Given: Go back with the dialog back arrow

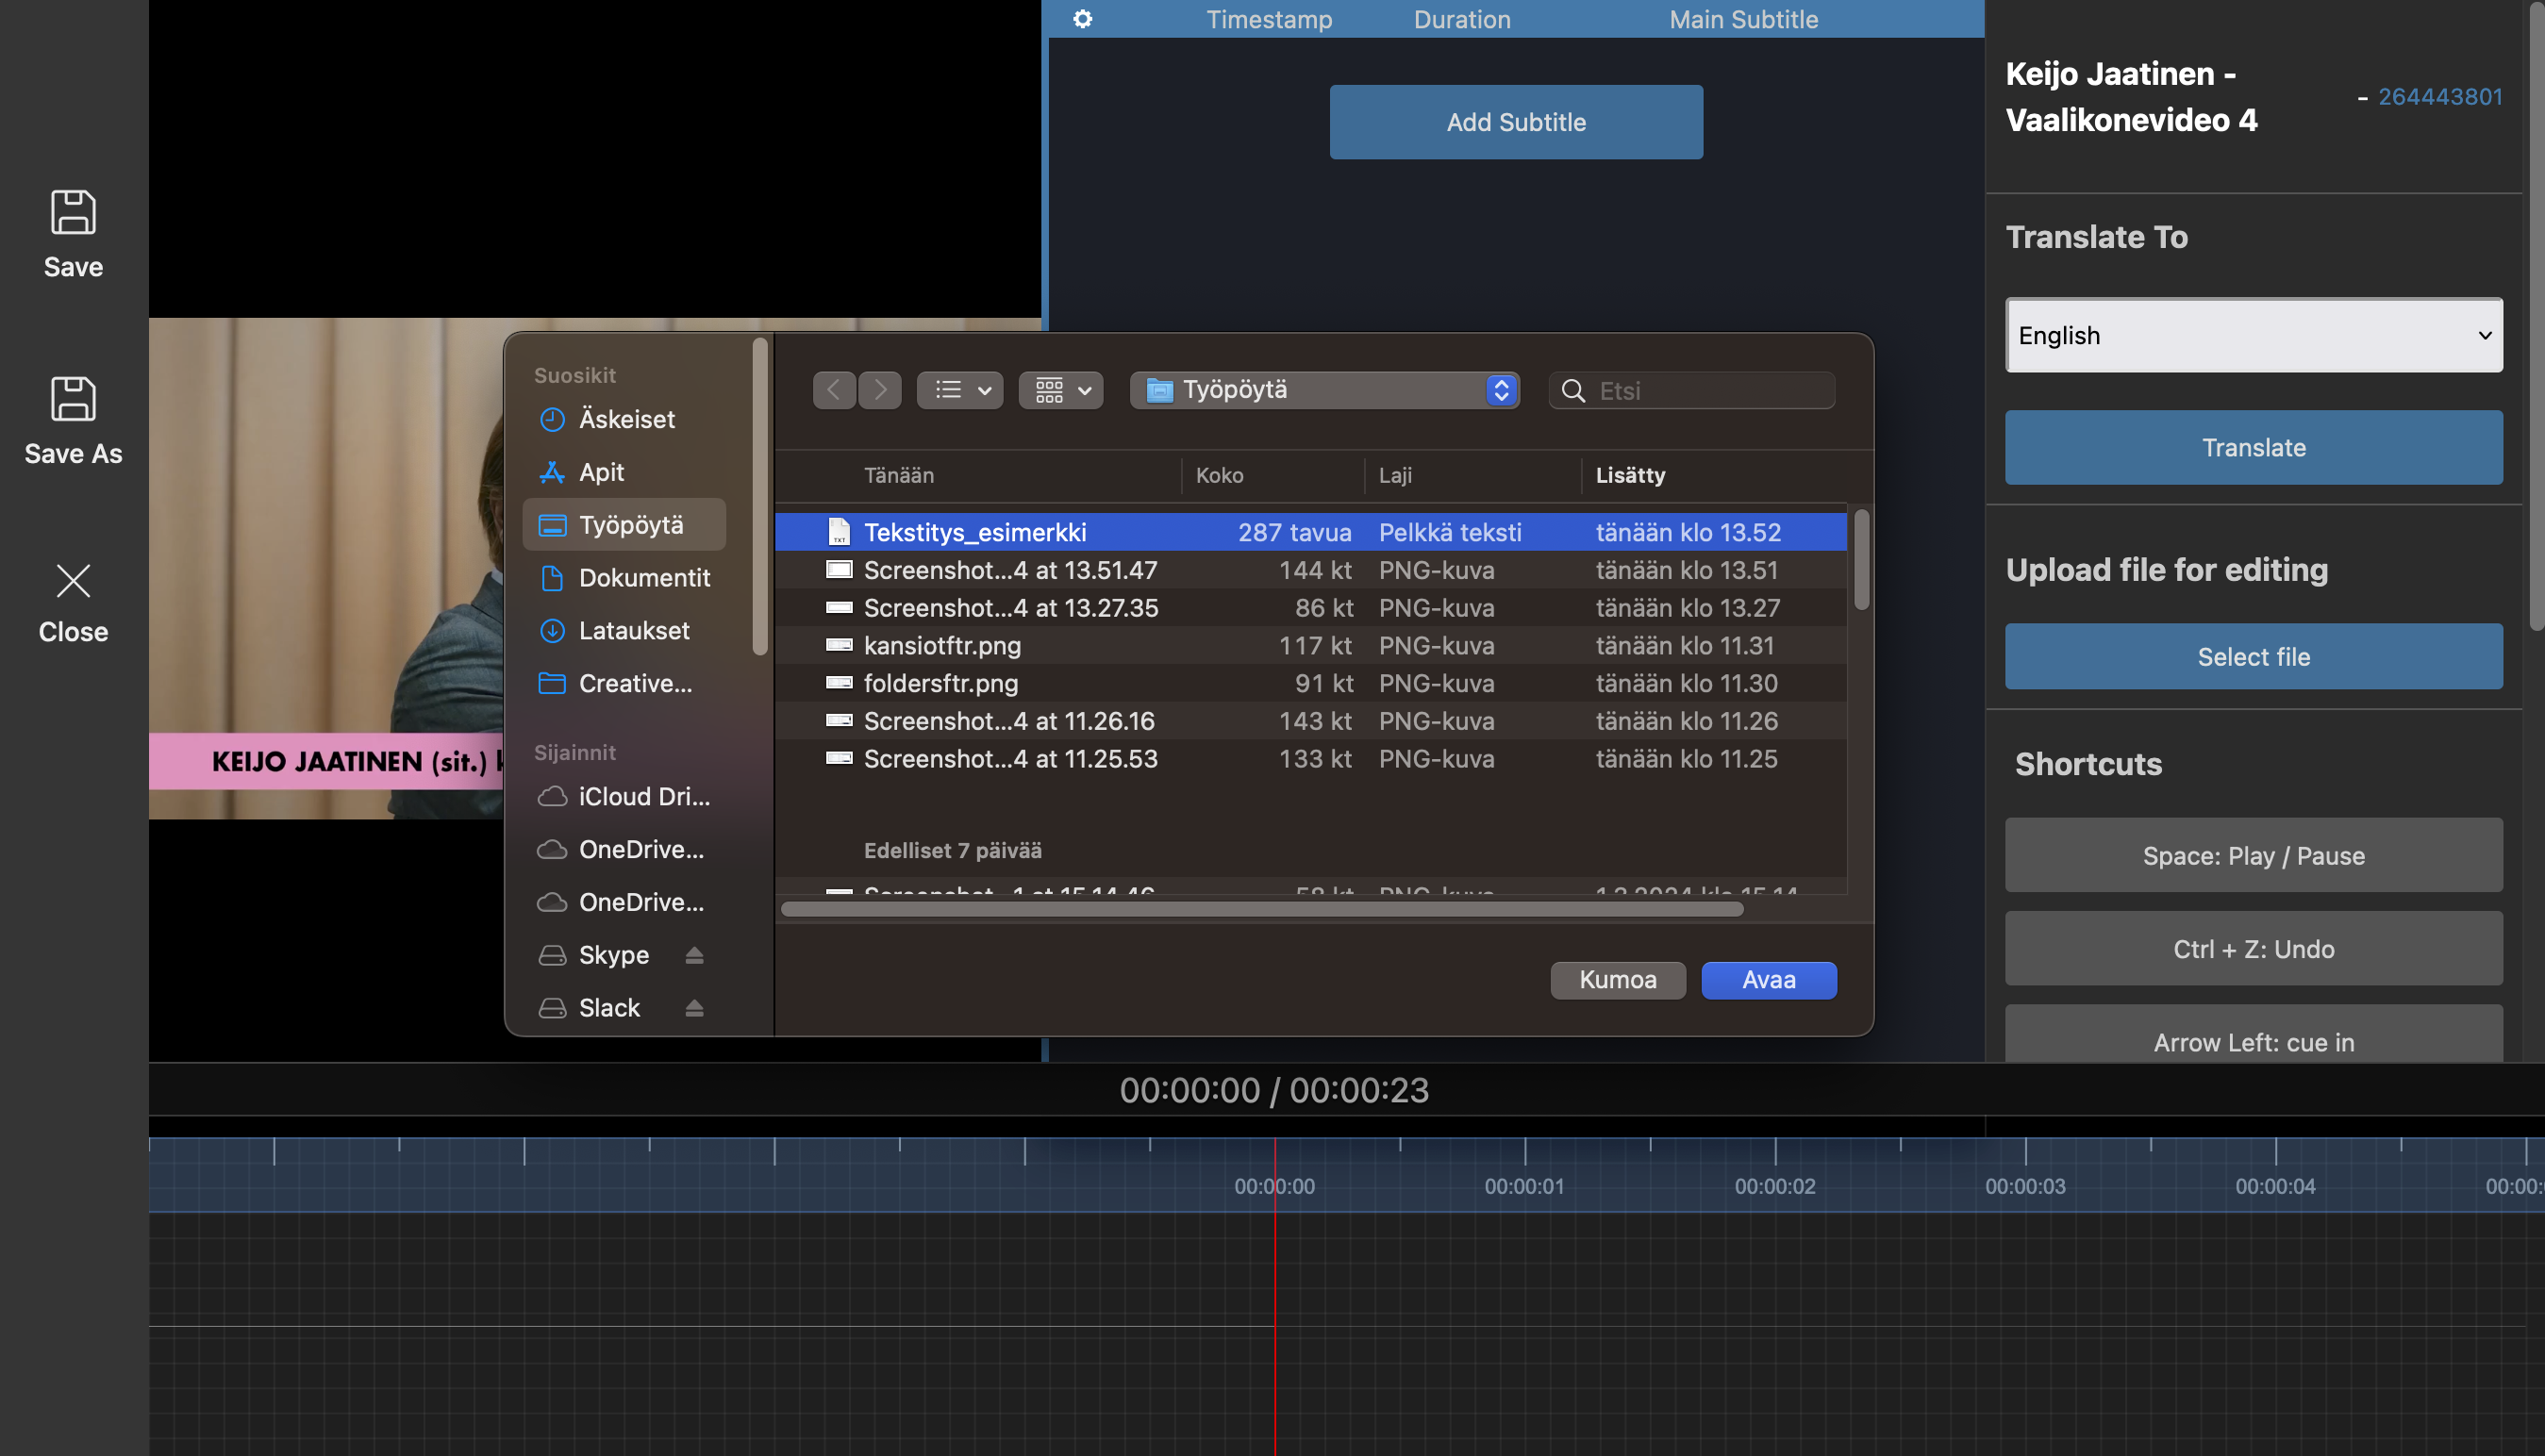Looking at the screenshot, I should [833, 390].
